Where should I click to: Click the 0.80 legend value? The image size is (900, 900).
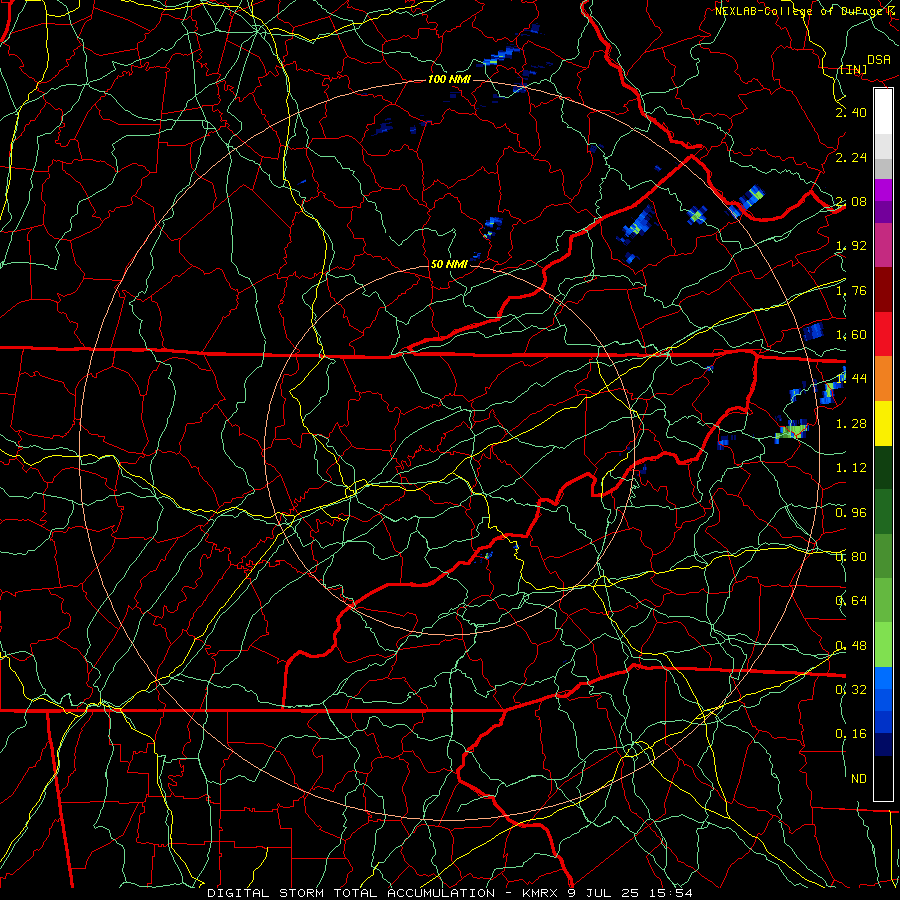(851, 557)
